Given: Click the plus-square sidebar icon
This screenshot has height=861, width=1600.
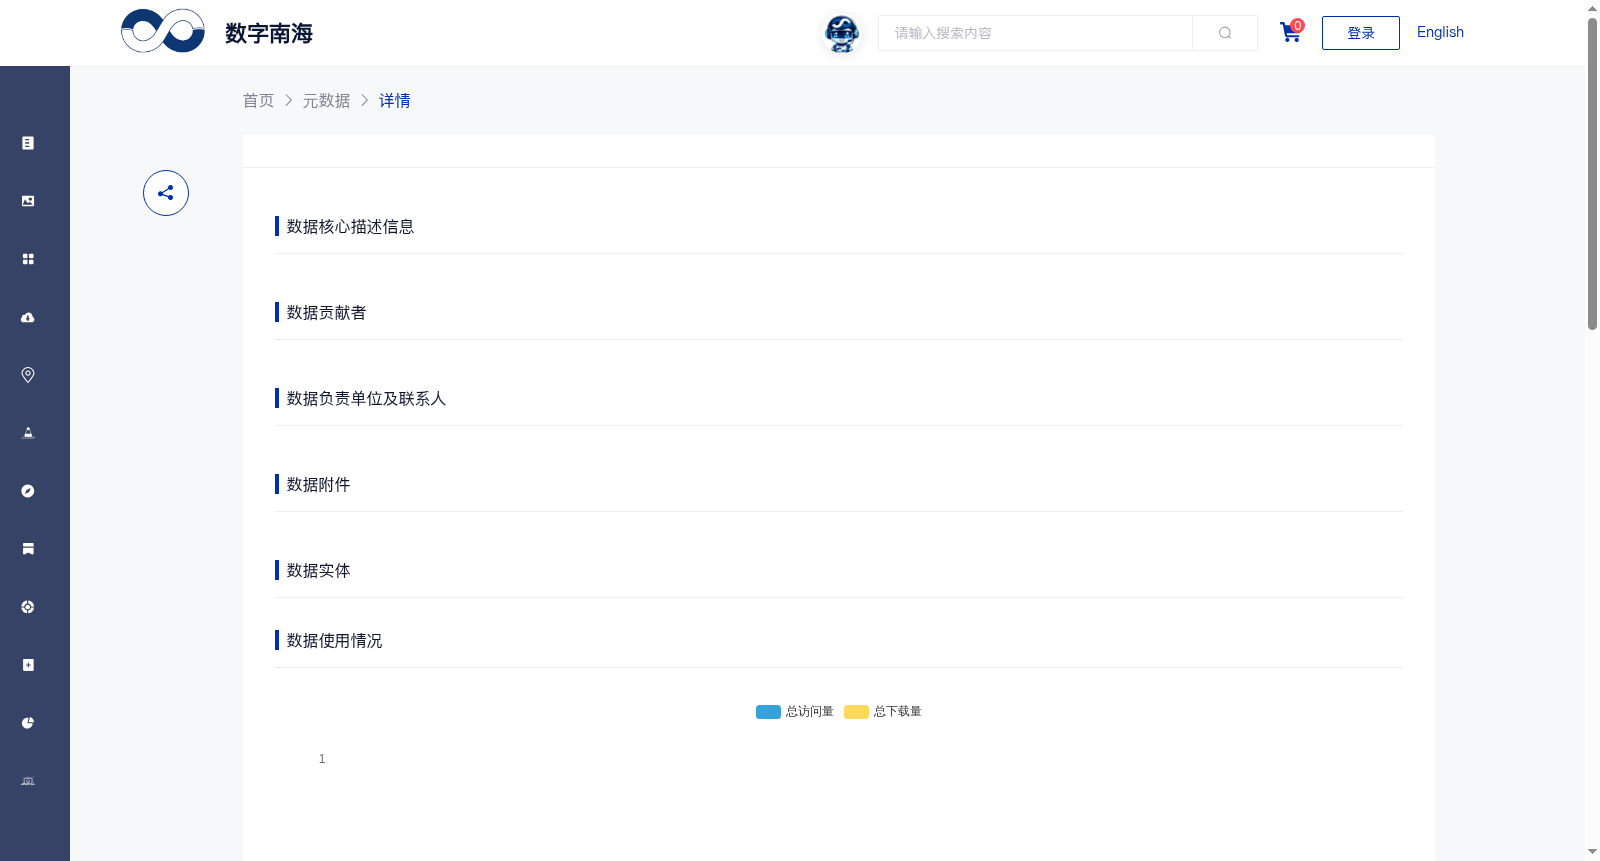Looking at the screenshot, I should point(28,665).
